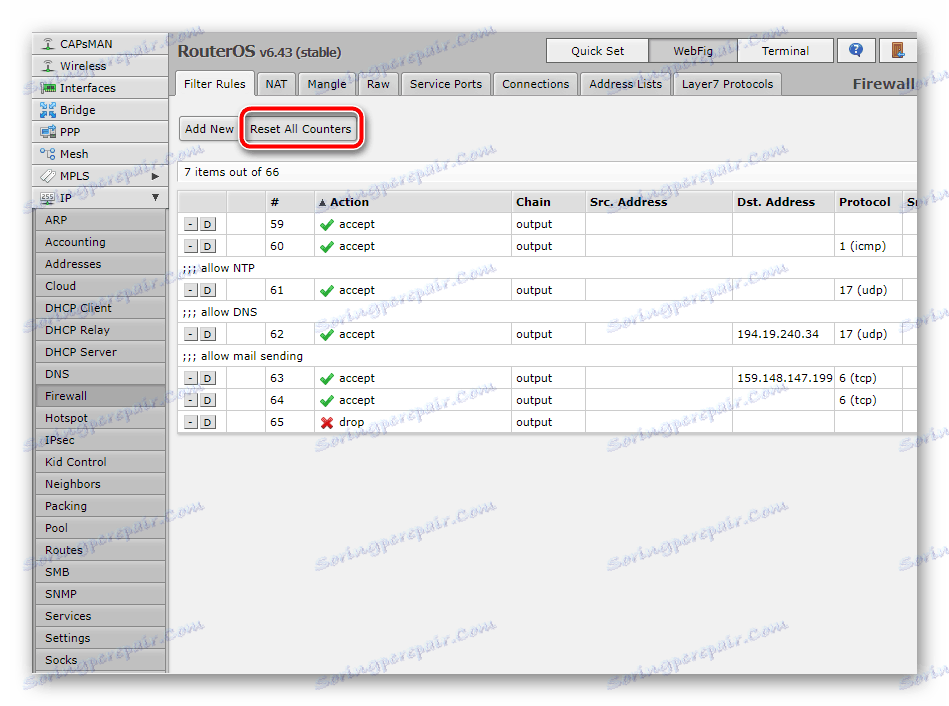Disable rule 64 with D button

coord(207,400)
